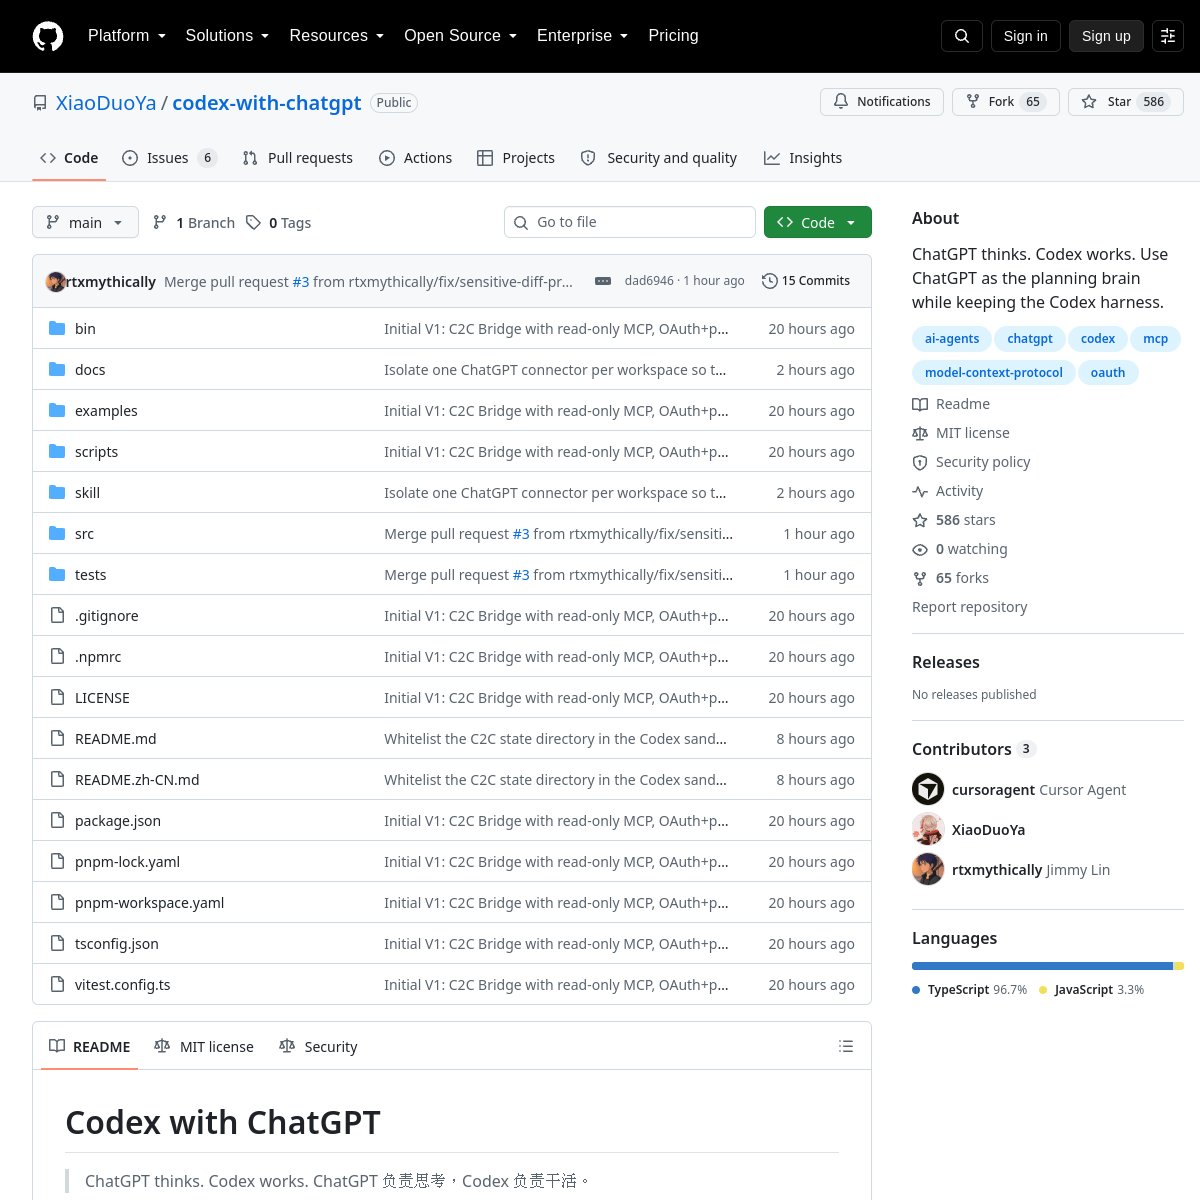Click the tag icon beside 0 Tags

pos(253,222)
